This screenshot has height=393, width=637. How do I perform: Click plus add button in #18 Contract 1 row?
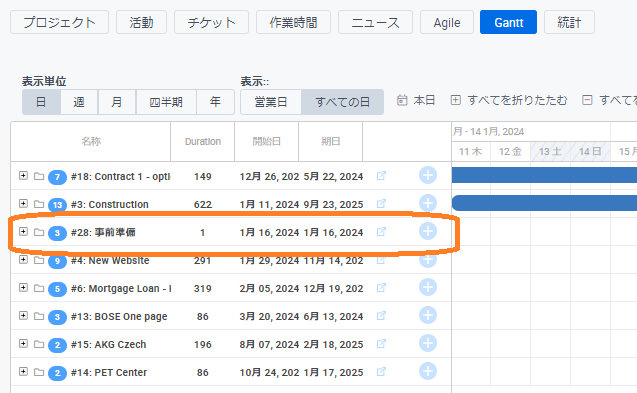(x=428, y=176)
